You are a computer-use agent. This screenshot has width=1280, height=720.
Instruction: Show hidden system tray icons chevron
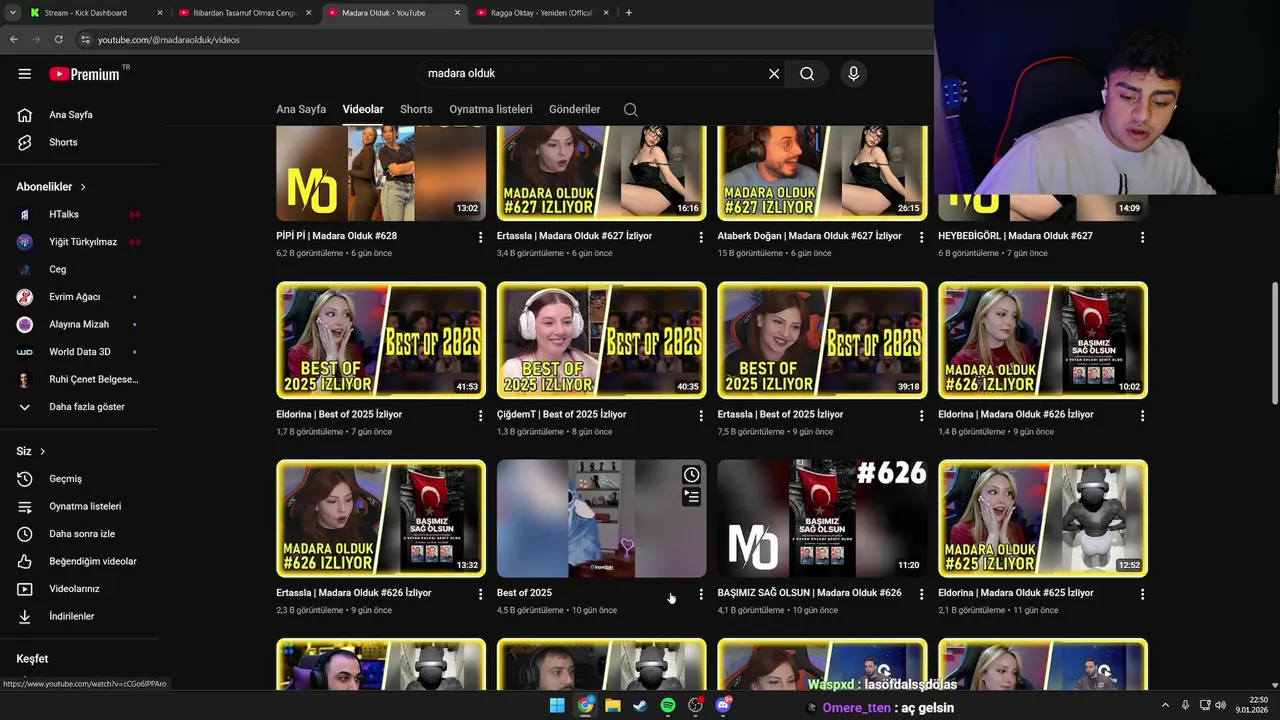(1164, 705)
